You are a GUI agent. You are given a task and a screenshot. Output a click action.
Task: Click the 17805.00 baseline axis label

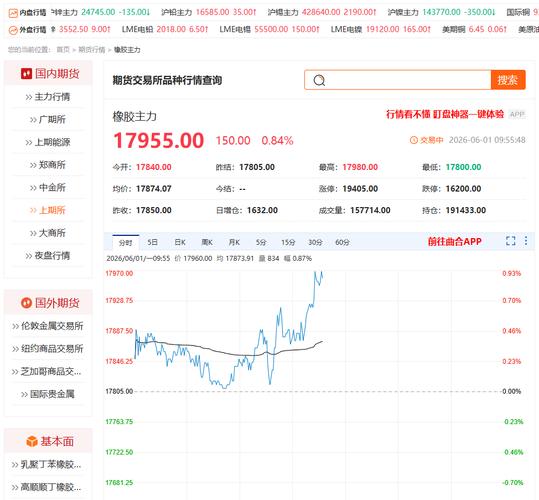point(119,391)
